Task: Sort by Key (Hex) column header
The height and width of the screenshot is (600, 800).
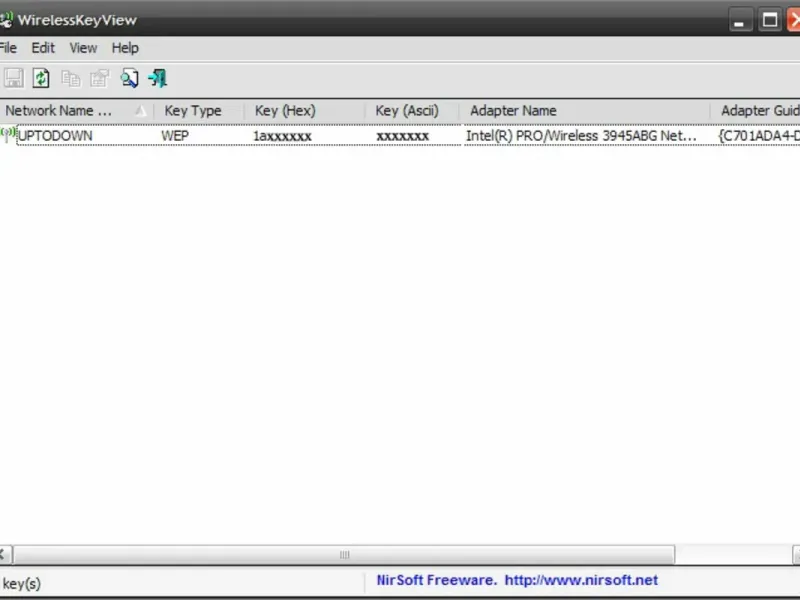Action: (x=305, y=111)
